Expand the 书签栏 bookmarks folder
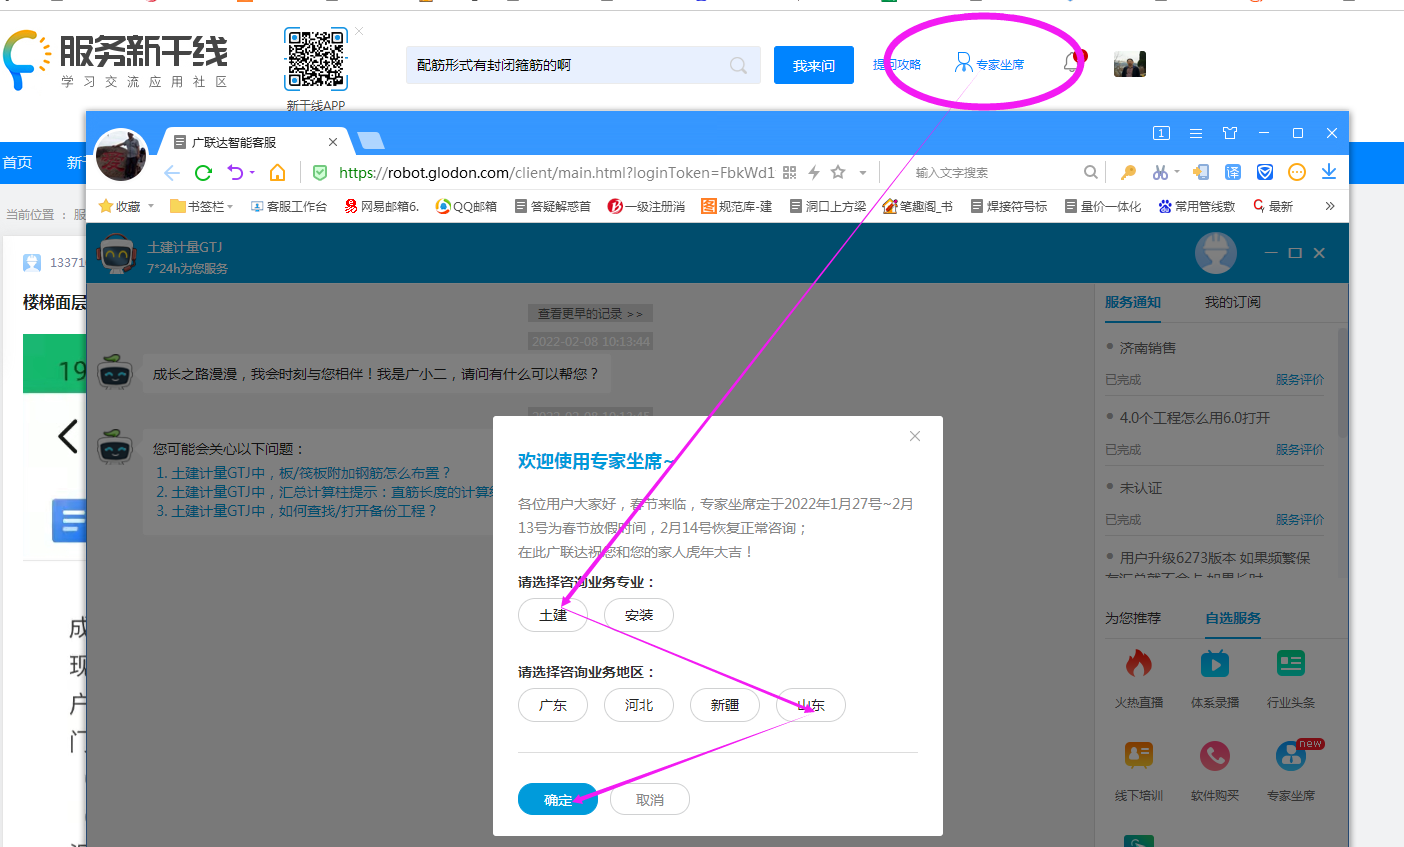 click(x=201, y=206)
